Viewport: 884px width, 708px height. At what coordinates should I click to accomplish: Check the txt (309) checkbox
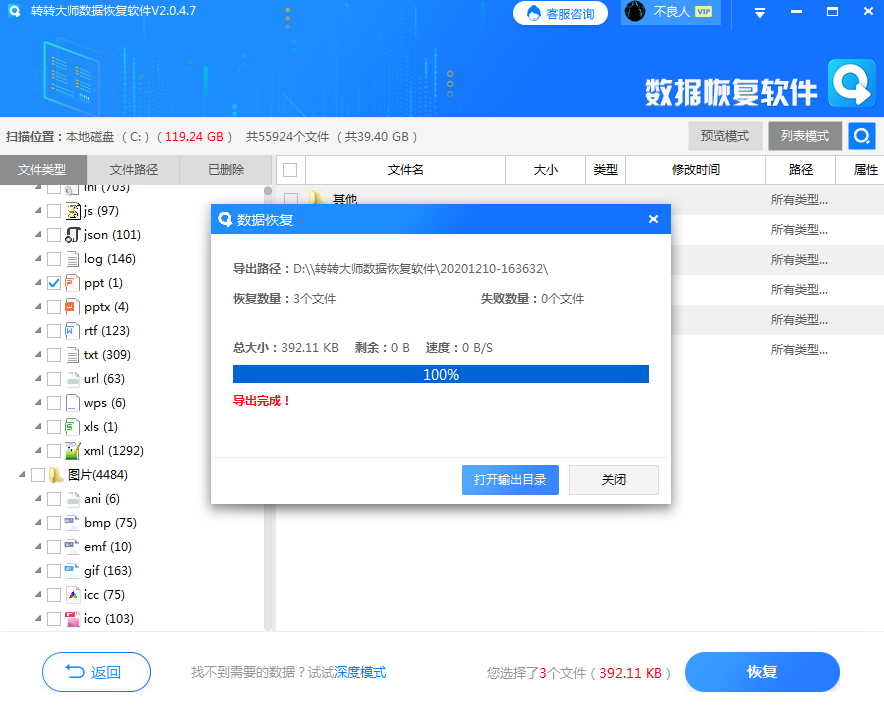(55, 354)
